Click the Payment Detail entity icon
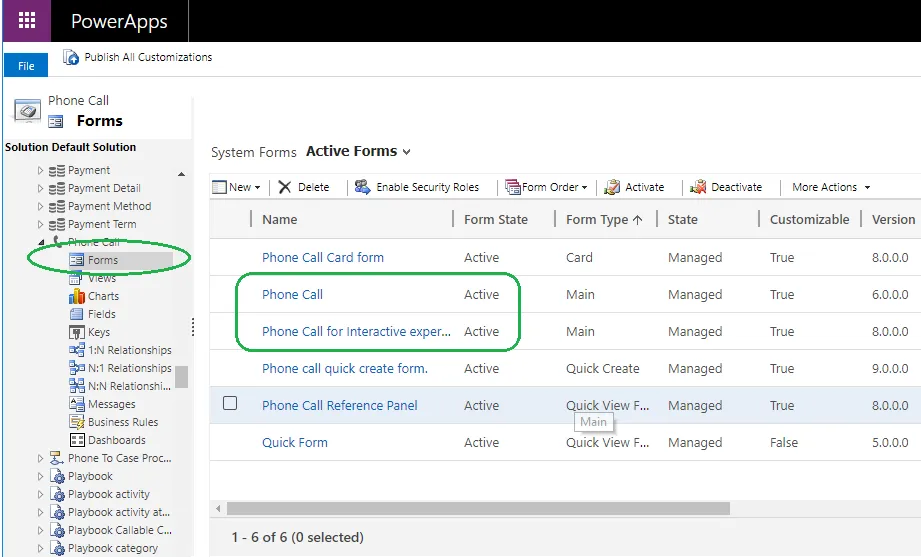This screenshot has width=921, height=557. tap(57, 189)
